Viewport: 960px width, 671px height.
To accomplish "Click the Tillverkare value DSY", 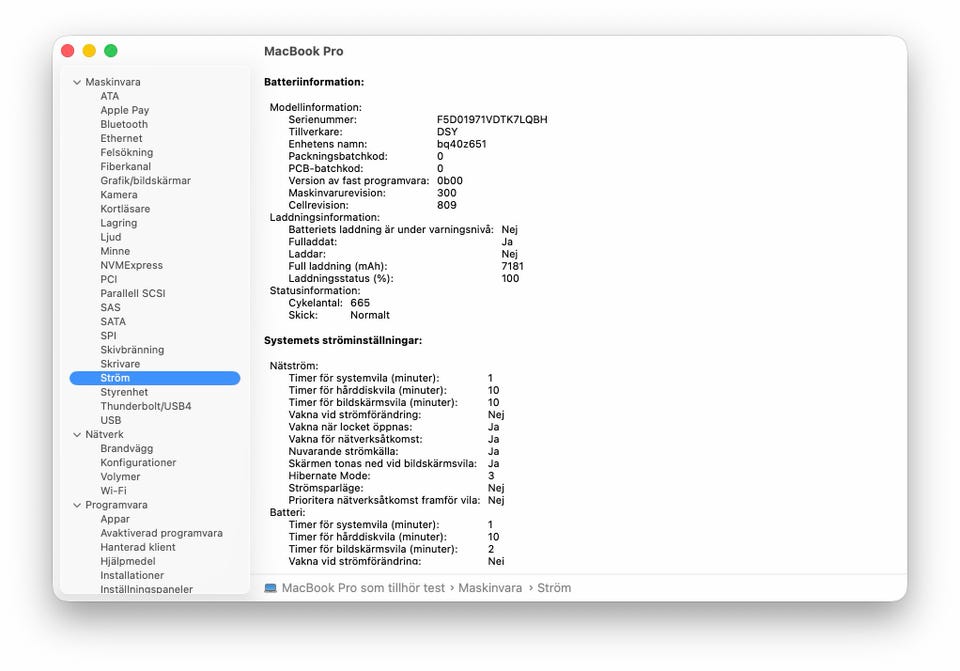I will [x=447, y=132].
